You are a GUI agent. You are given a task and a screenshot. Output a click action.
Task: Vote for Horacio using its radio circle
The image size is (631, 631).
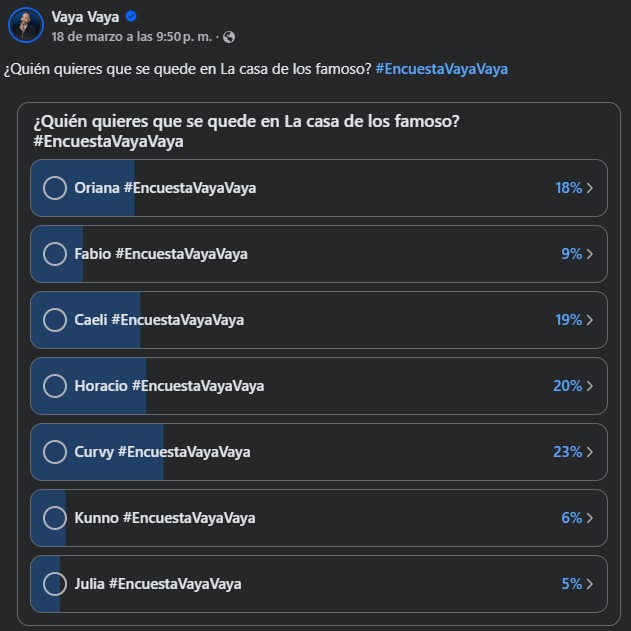[x=55, y=386]
